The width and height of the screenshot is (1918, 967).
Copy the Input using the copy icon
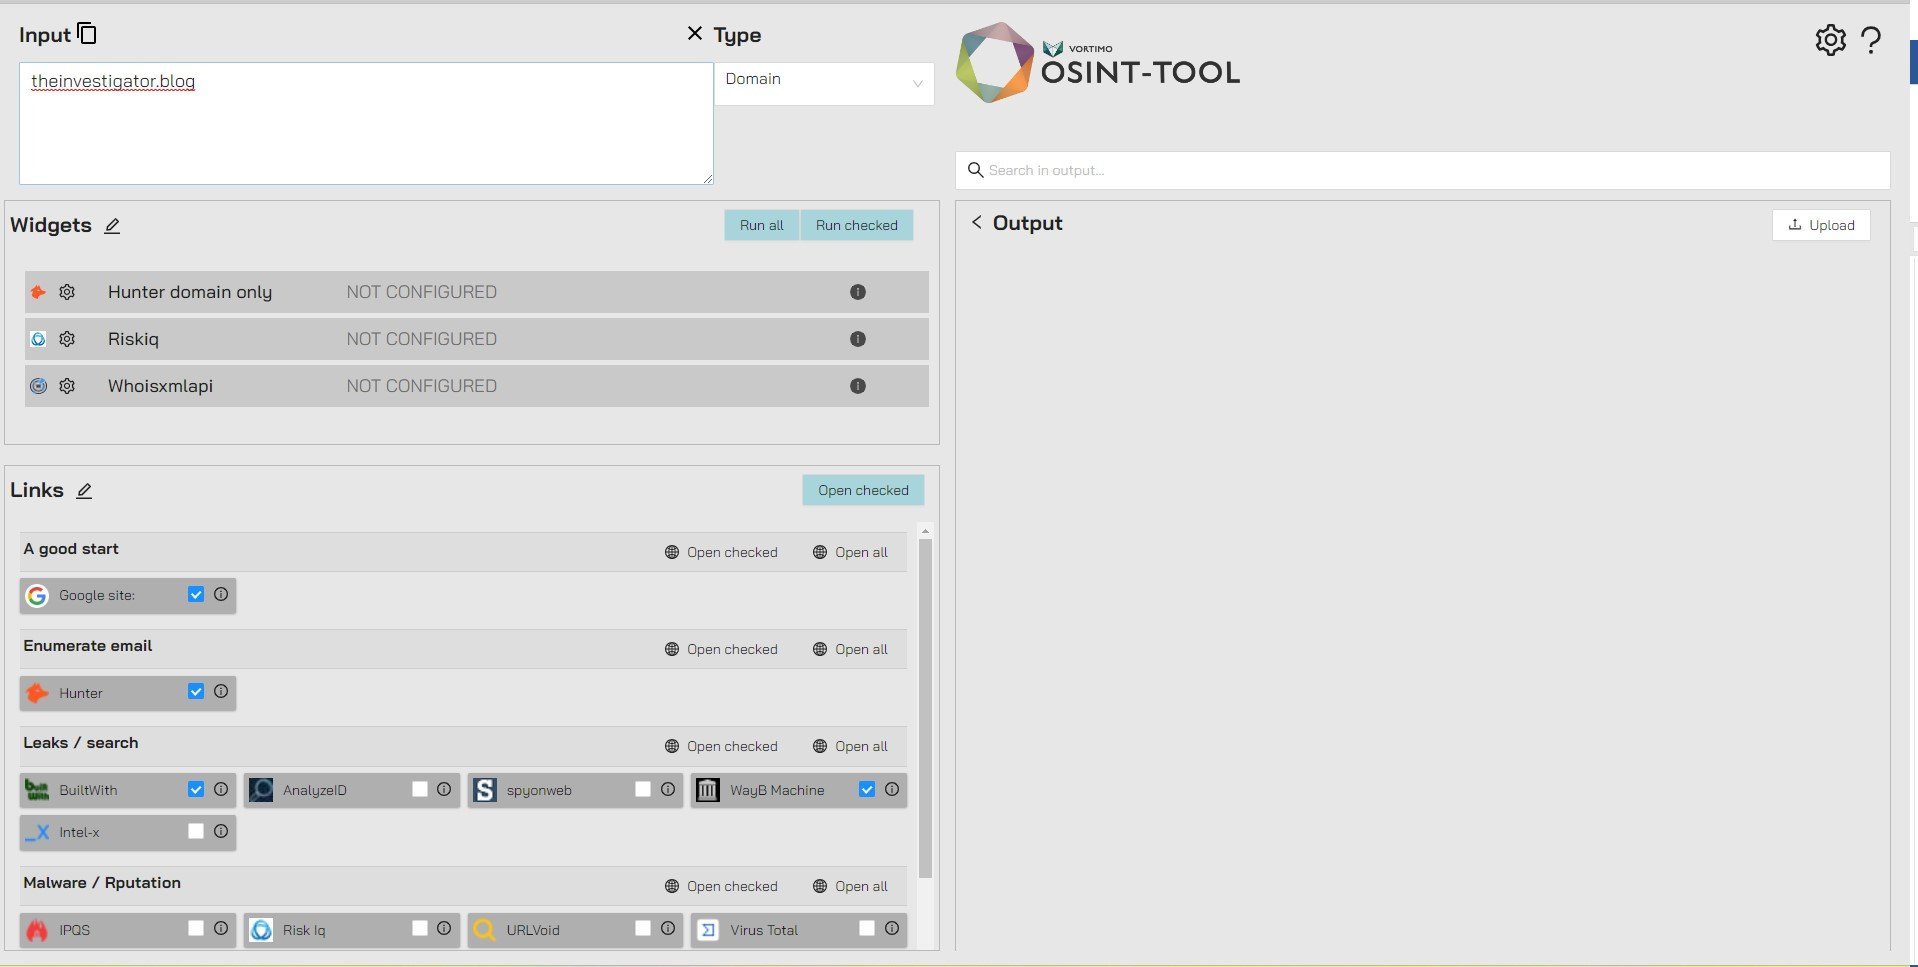pos(87,33)
